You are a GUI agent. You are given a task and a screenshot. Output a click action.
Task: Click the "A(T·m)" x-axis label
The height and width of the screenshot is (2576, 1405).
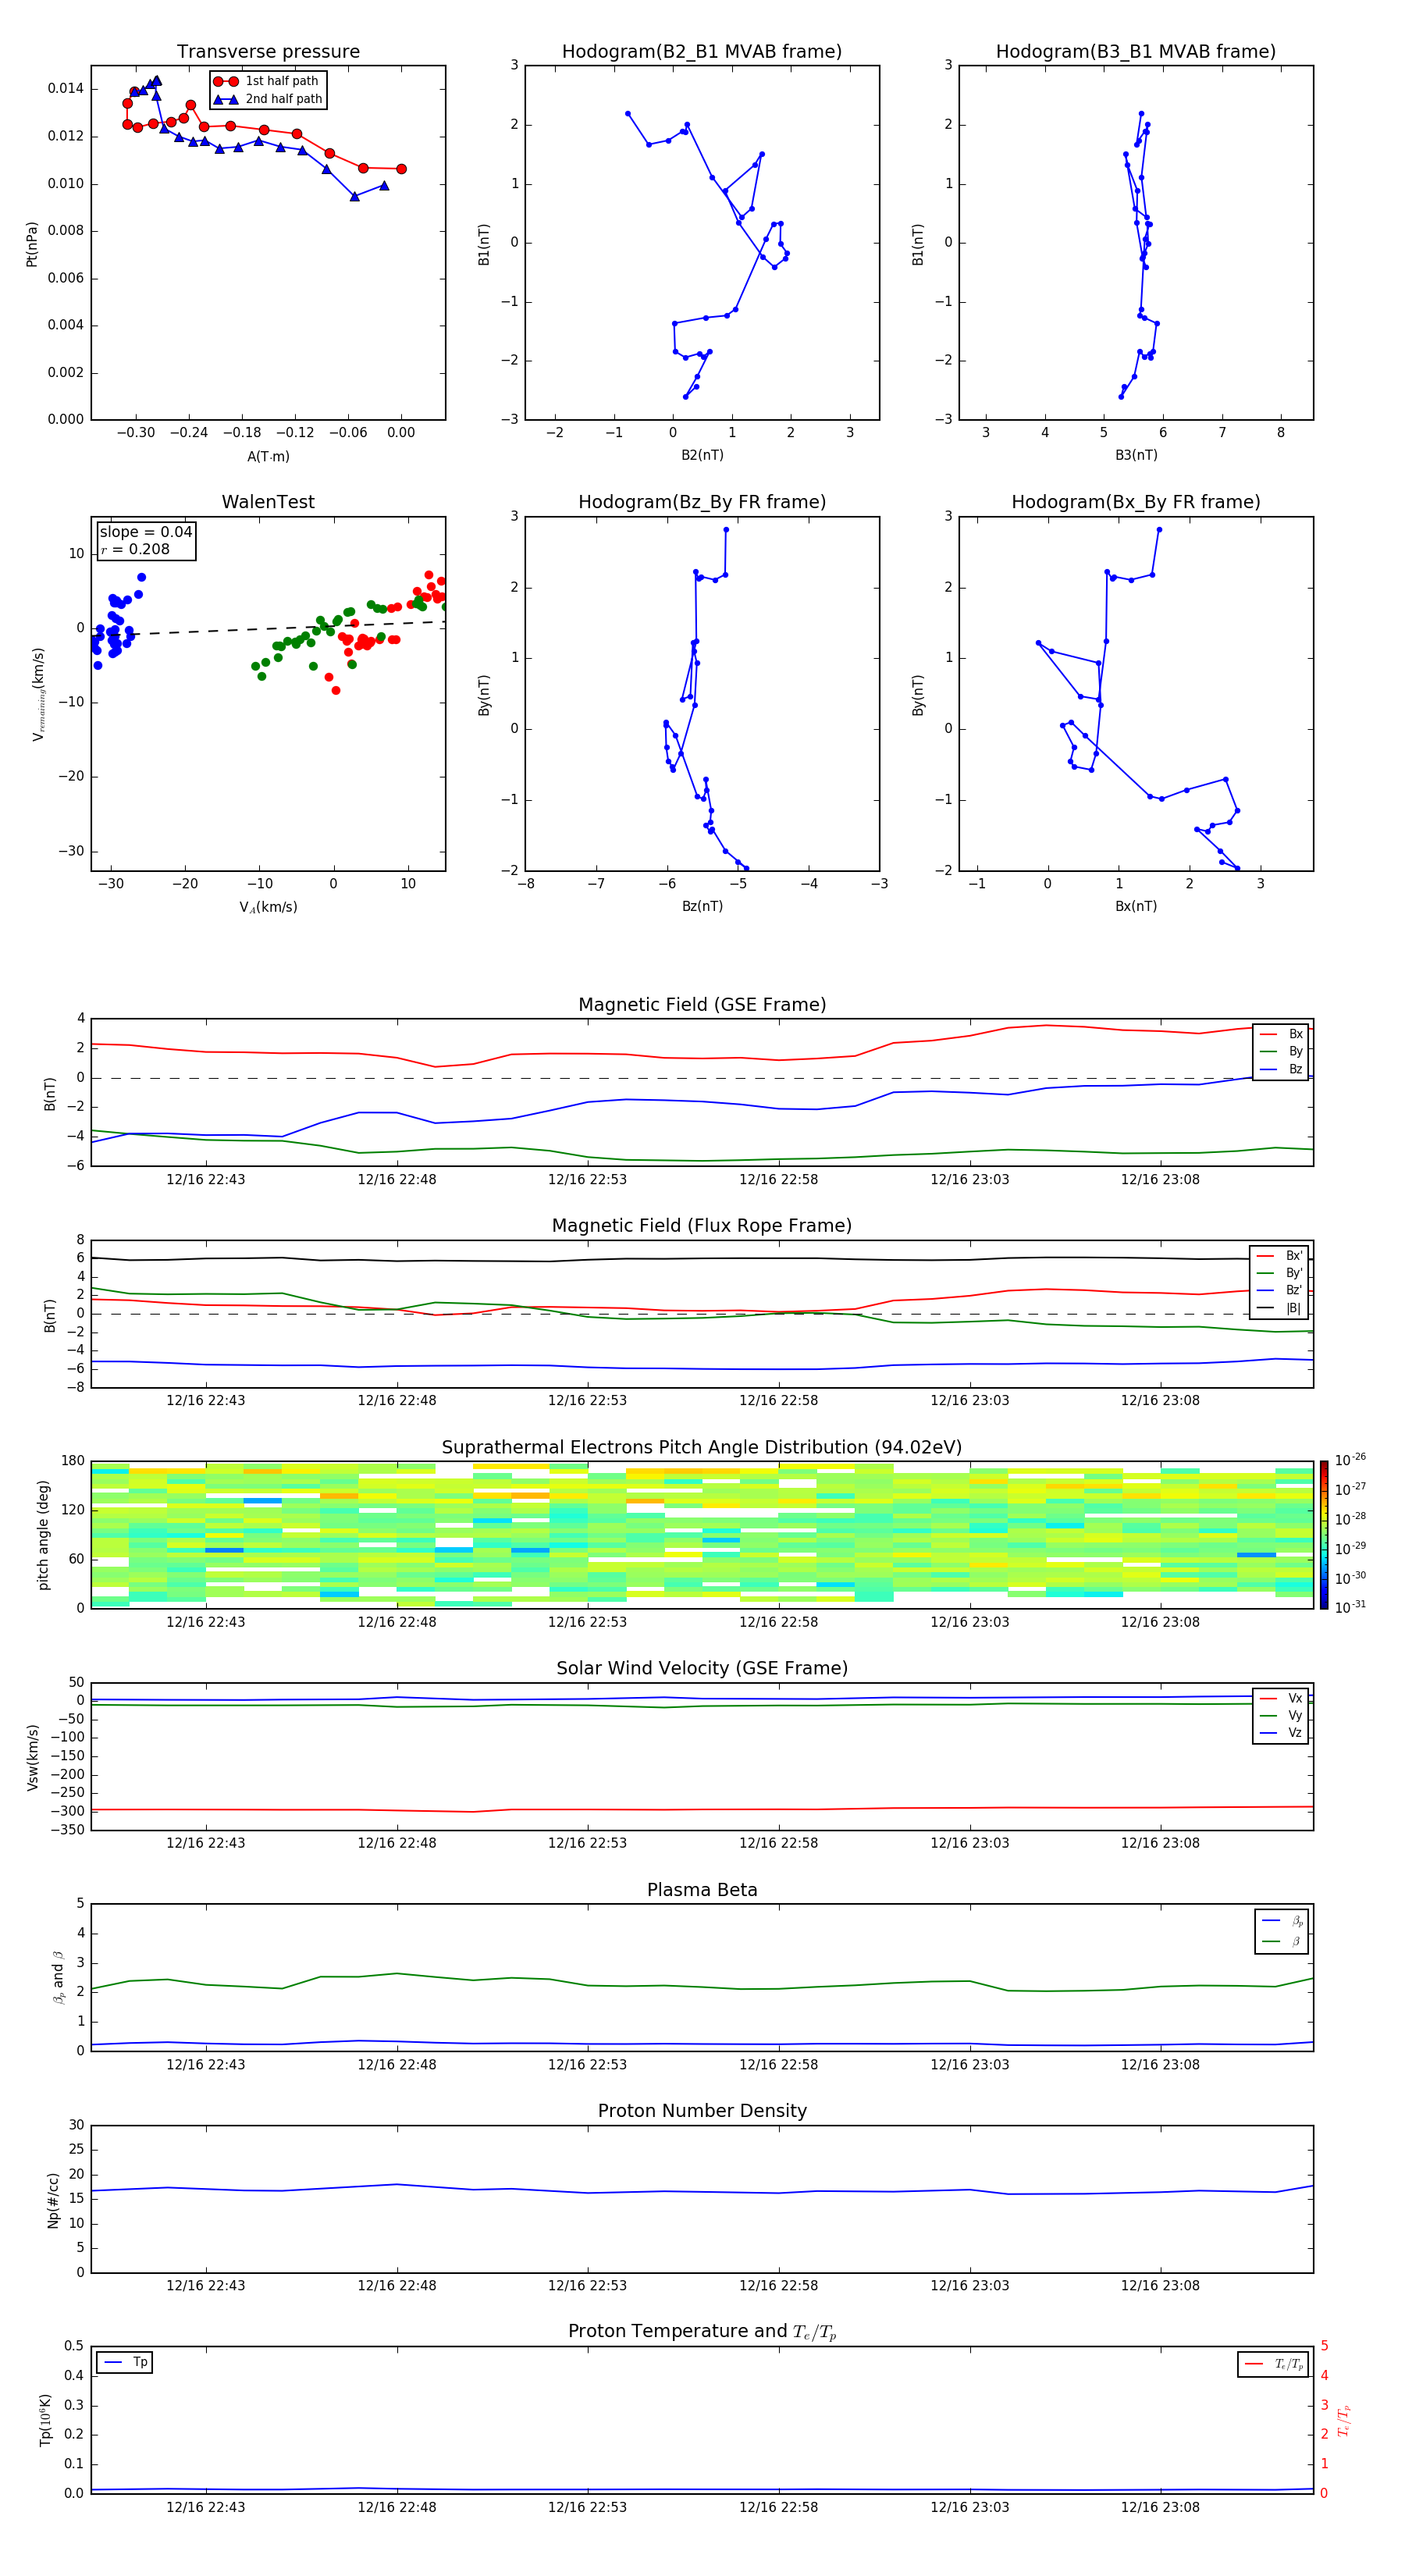pyautogui.click(x=268, y=456)
